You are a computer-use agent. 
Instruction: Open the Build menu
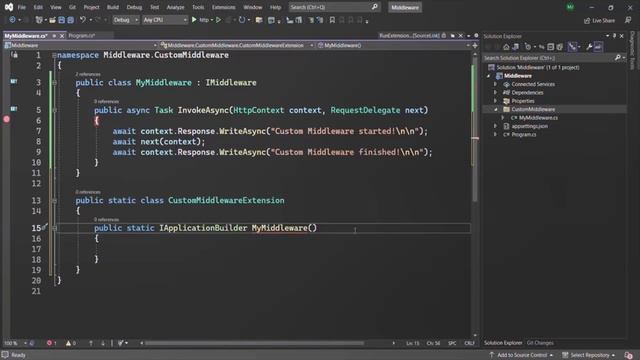click(113, 7)
